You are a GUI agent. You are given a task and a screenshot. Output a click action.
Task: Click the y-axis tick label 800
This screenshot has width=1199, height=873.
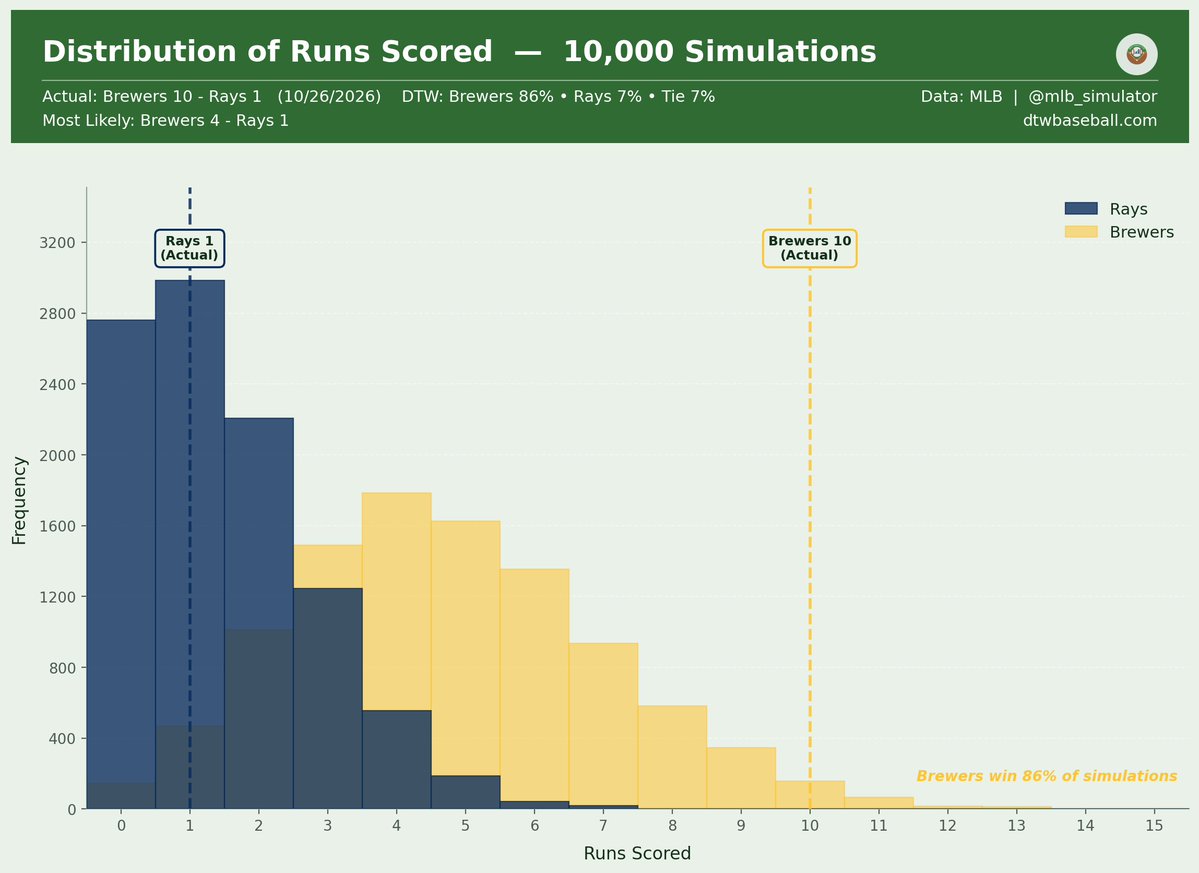click(x=62, y=668)
